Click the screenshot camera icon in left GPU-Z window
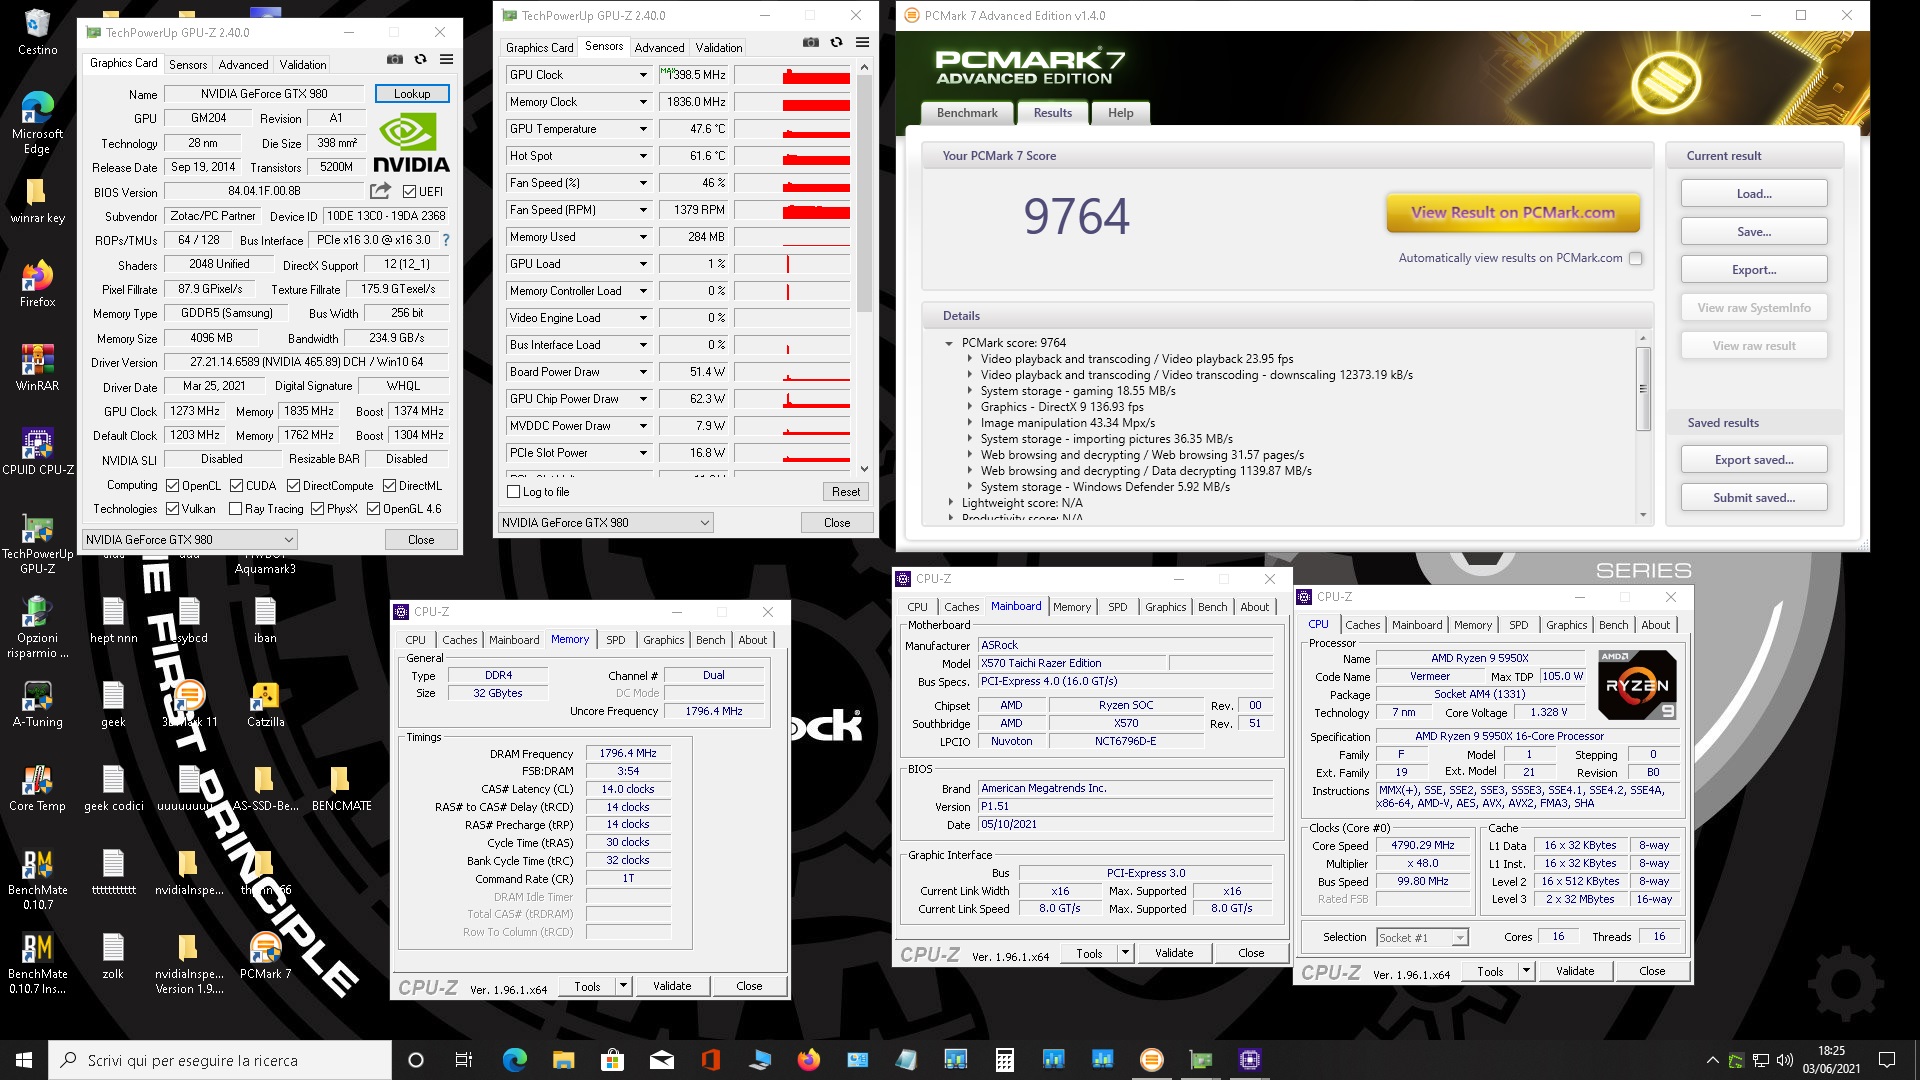This screenshot has width=1920, height=1080. tap(395, 60)
